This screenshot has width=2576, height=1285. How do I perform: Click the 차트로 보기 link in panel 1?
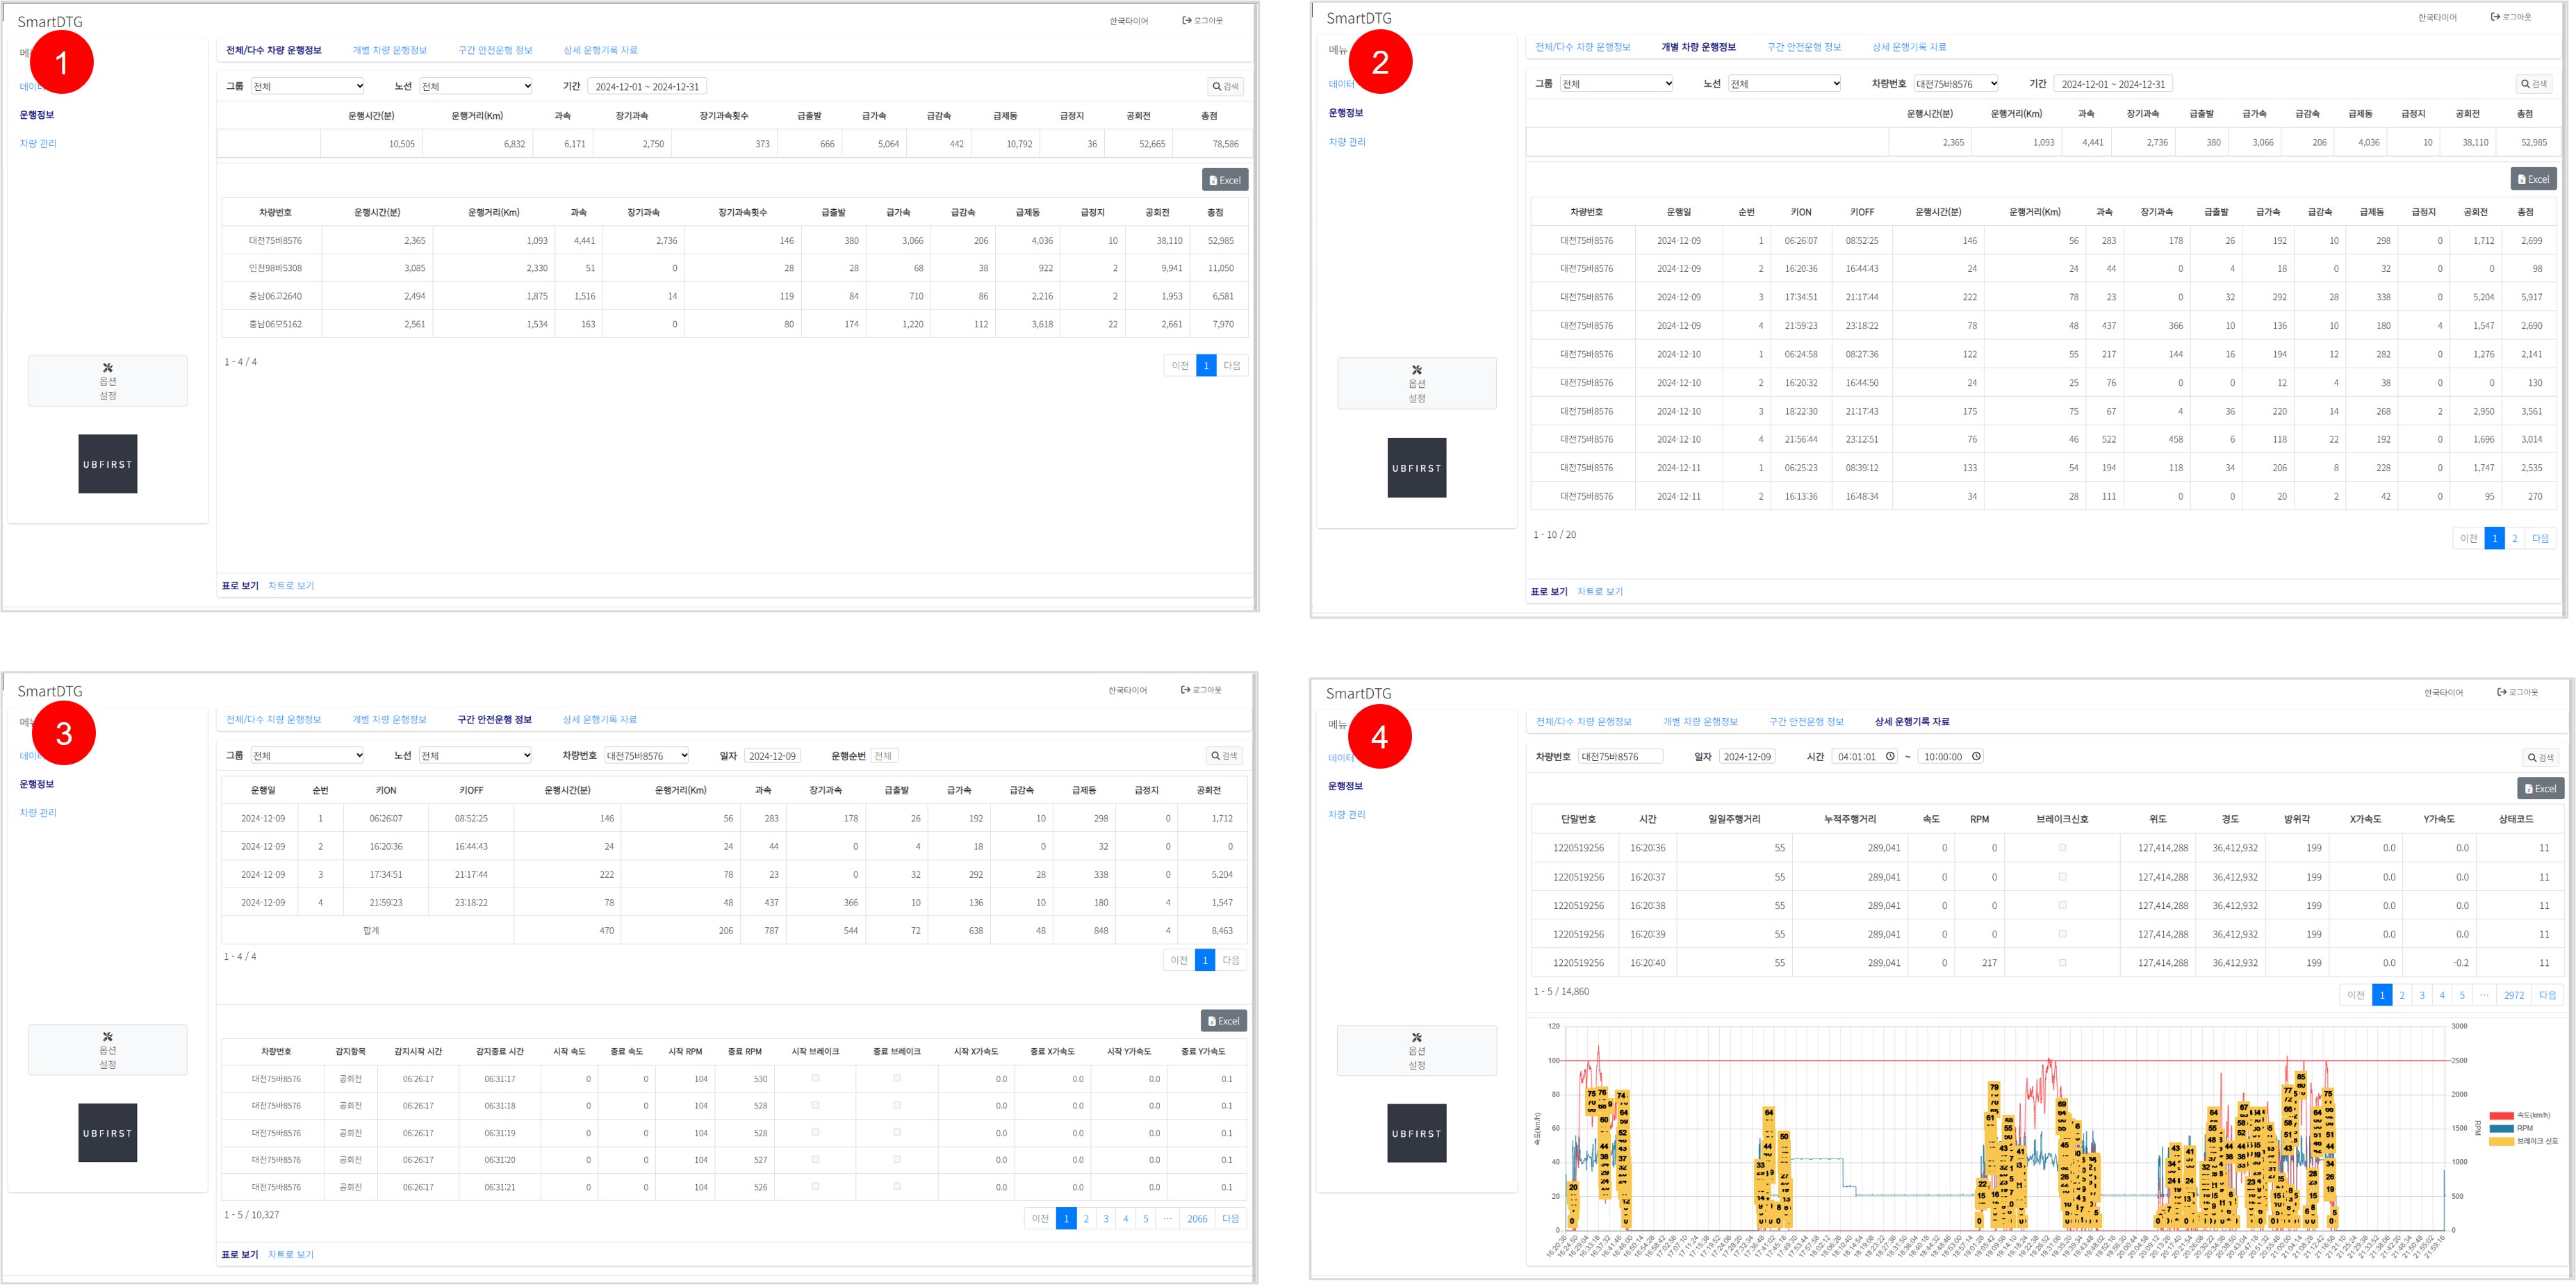[x=291, y=586]
